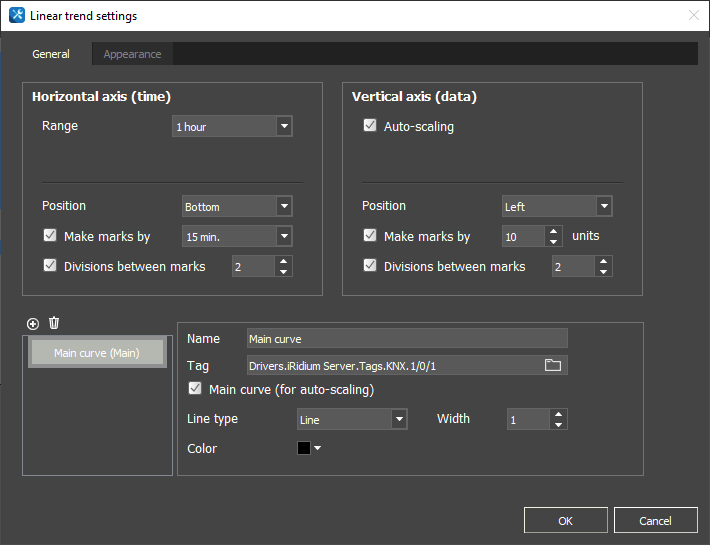The height and width of the screenshot is (545, 710).
Task: Increase horizontal Divisions between marks value
Action: coord(283,261)
